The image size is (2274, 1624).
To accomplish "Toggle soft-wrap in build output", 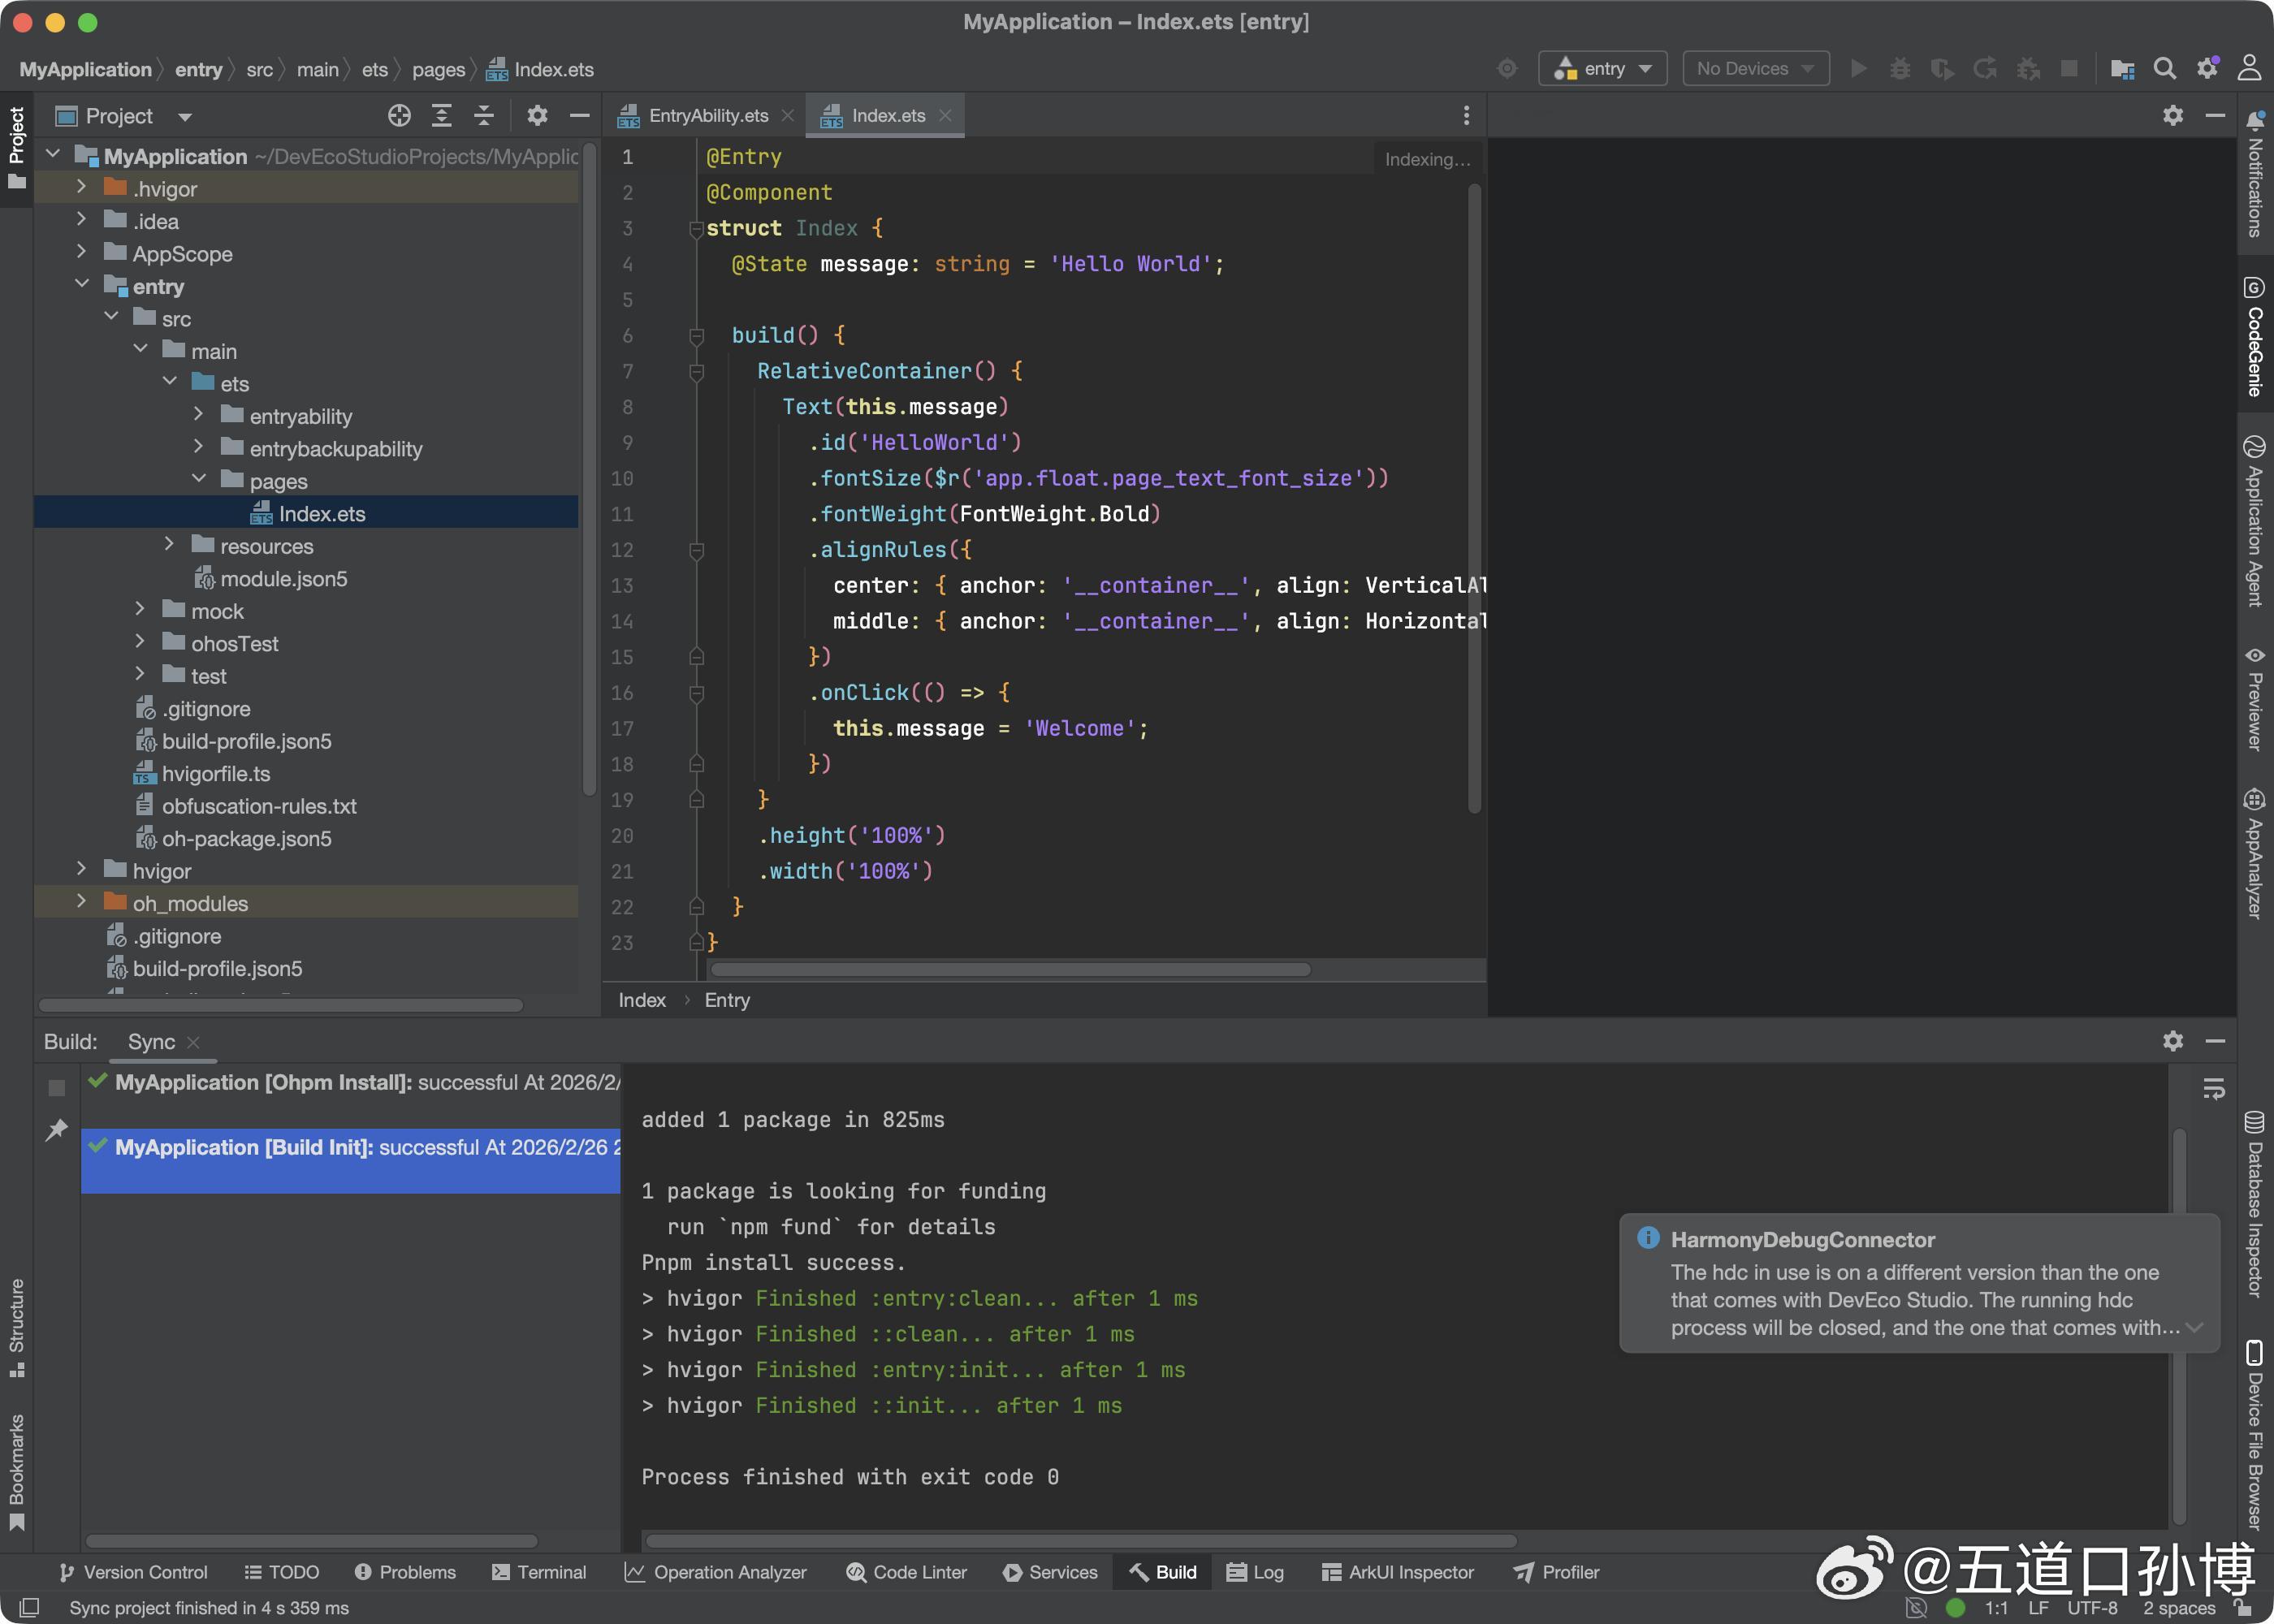I will coord(2214,1088).
